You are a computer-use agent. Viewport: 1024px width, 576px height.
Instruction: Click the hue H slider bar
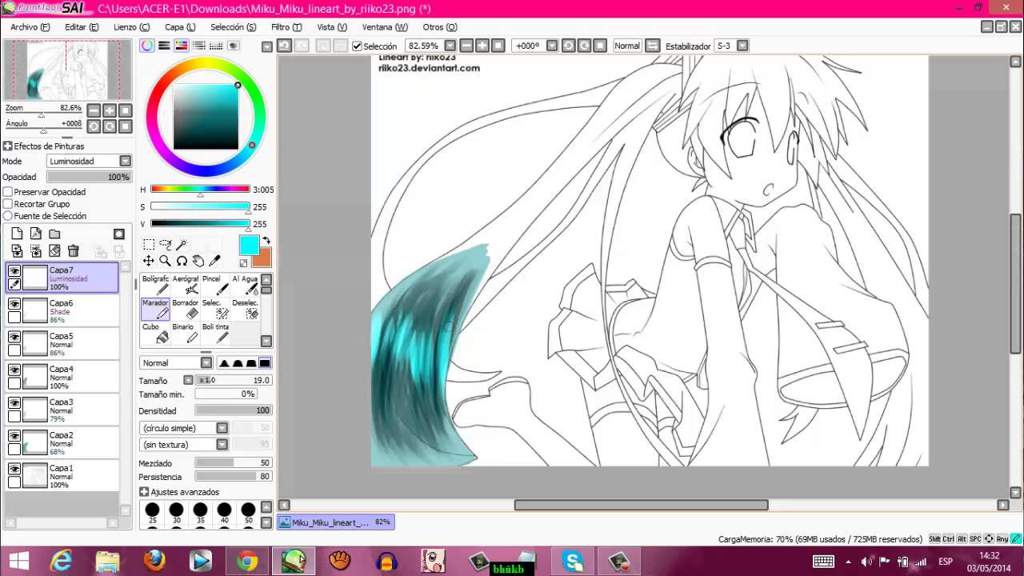coord(200,189)
